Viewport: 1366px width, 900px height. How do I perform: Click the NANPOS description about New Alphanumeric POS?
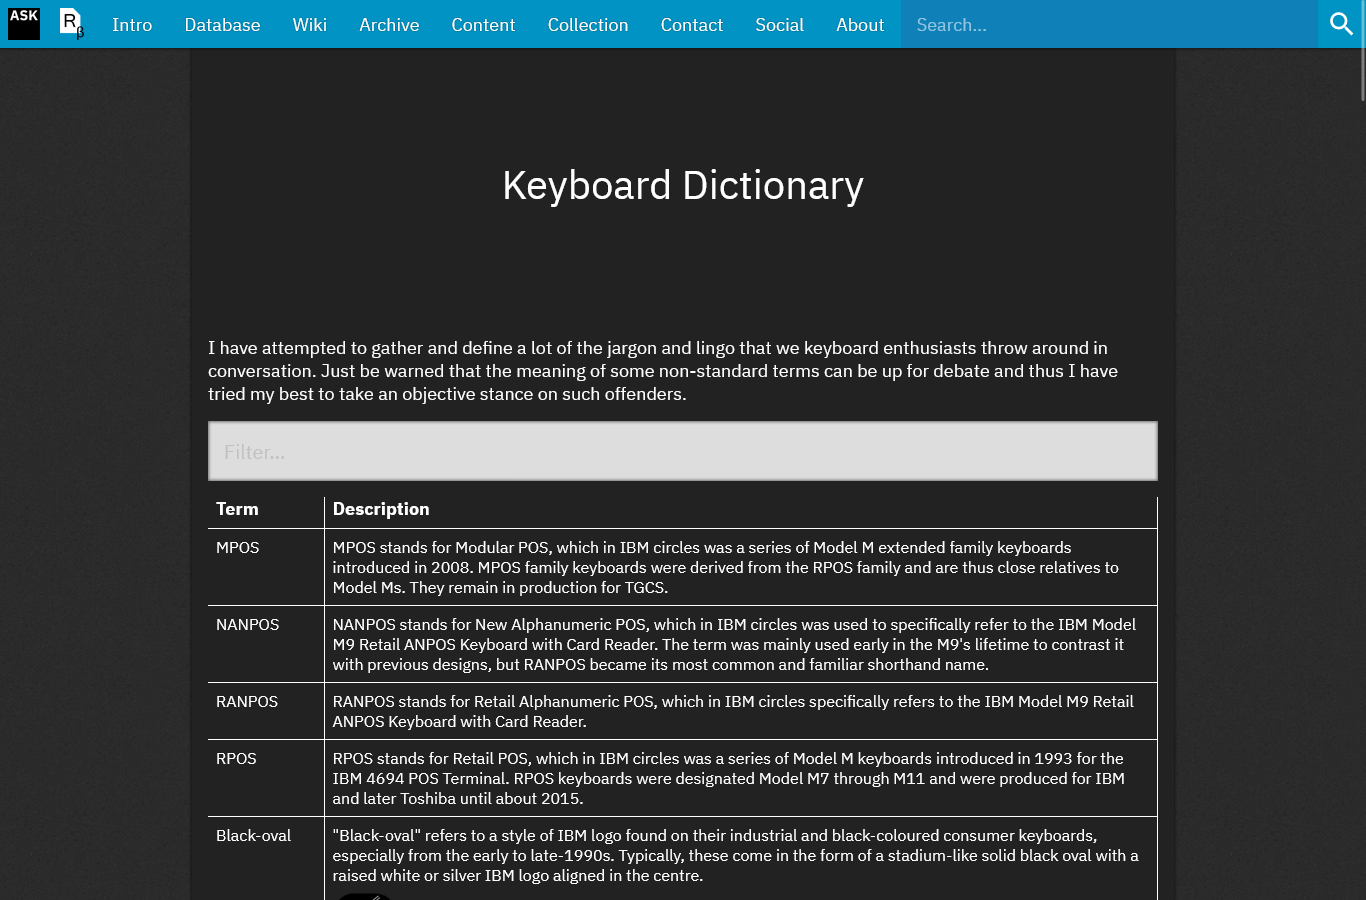[x=741, y=644]
